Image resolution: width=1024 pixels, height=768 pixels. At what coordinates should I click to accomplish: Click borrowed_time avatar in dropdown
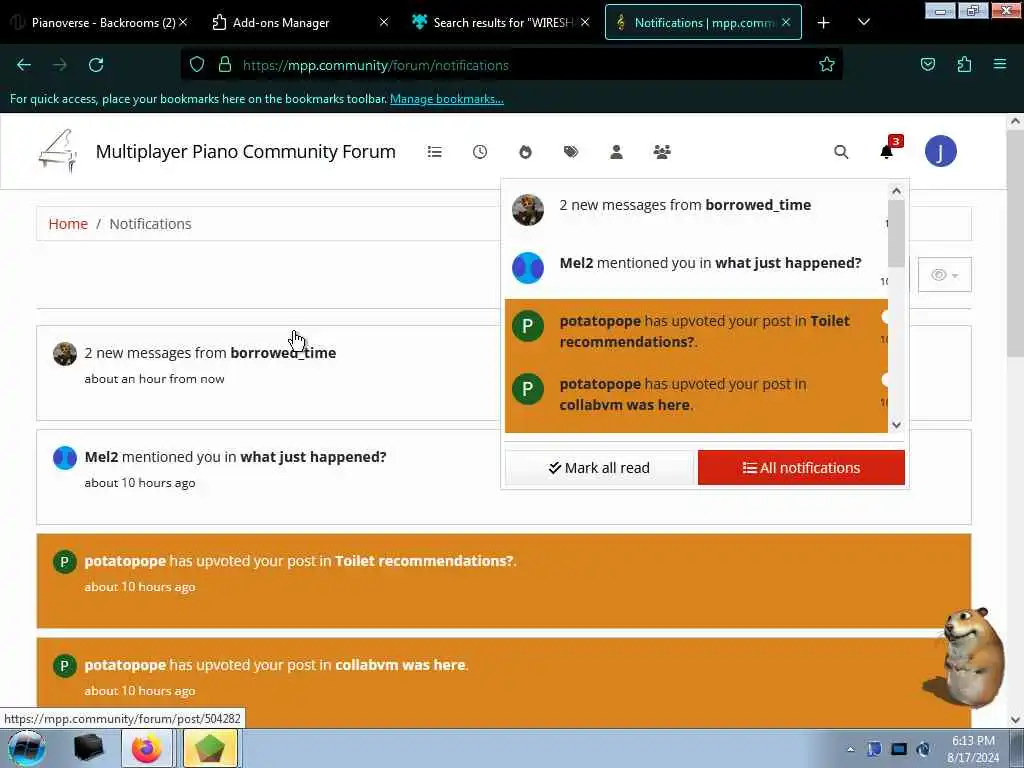(x=528, y=210)
